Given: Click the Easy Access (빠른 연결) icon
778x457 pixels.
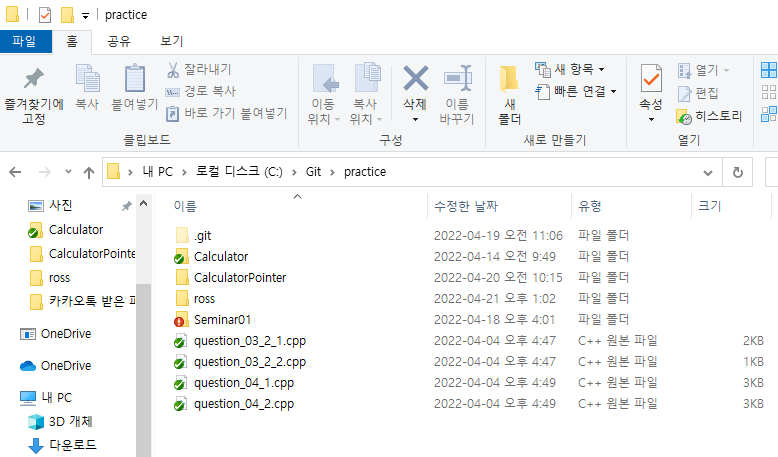Looking at the screenshot, I should (x=542, y=92).
